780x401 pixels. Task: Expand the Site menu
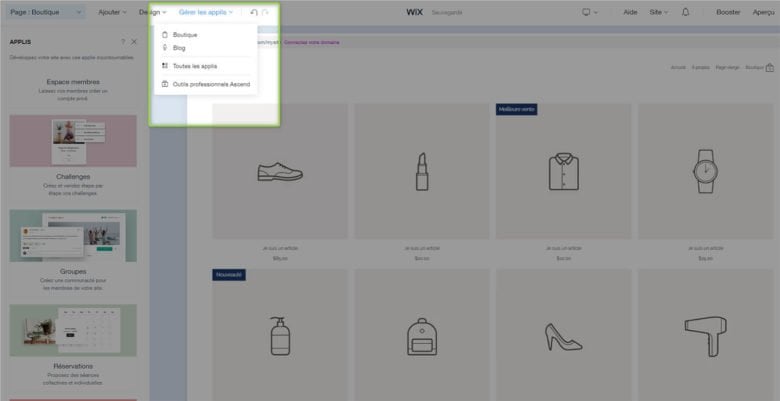[659, 12]
